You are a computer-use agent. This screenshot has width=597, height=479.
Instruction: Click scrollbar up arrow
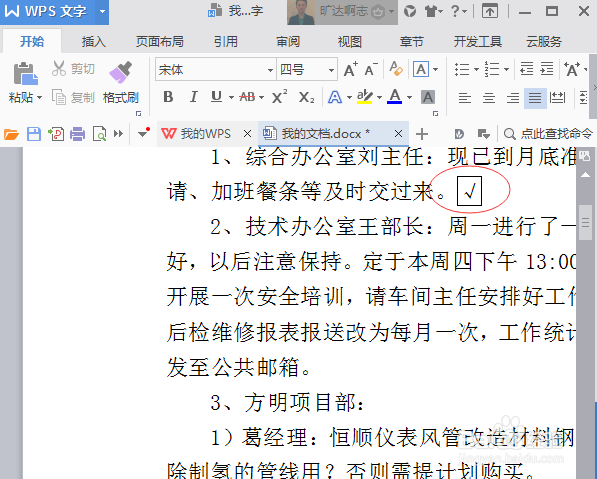tap(585, 175)
